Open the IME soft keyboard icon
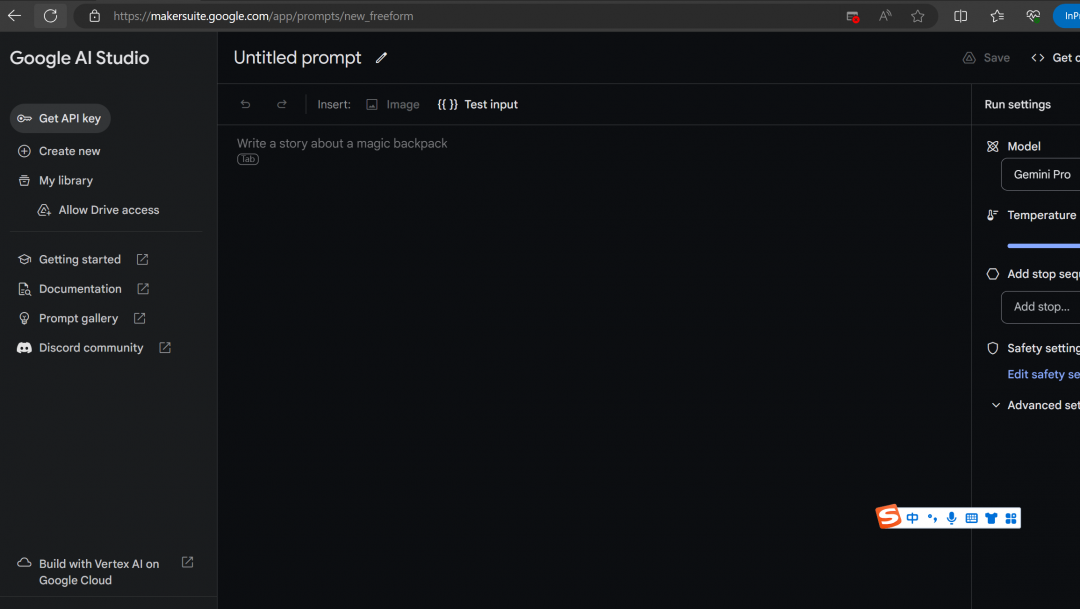Screen dimensions: 1080x609 (971, 518)
